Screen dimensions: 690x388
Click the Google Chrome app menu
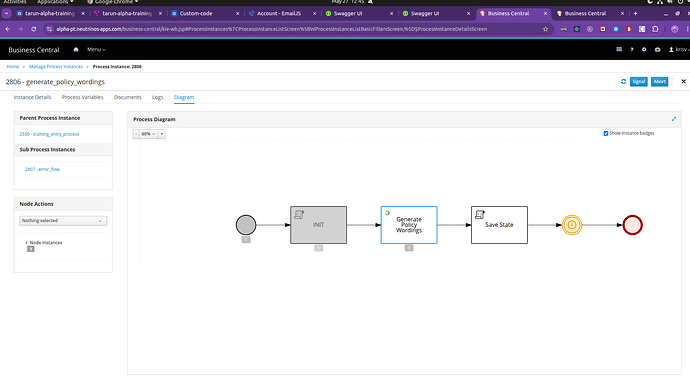(x=113, y=2)
